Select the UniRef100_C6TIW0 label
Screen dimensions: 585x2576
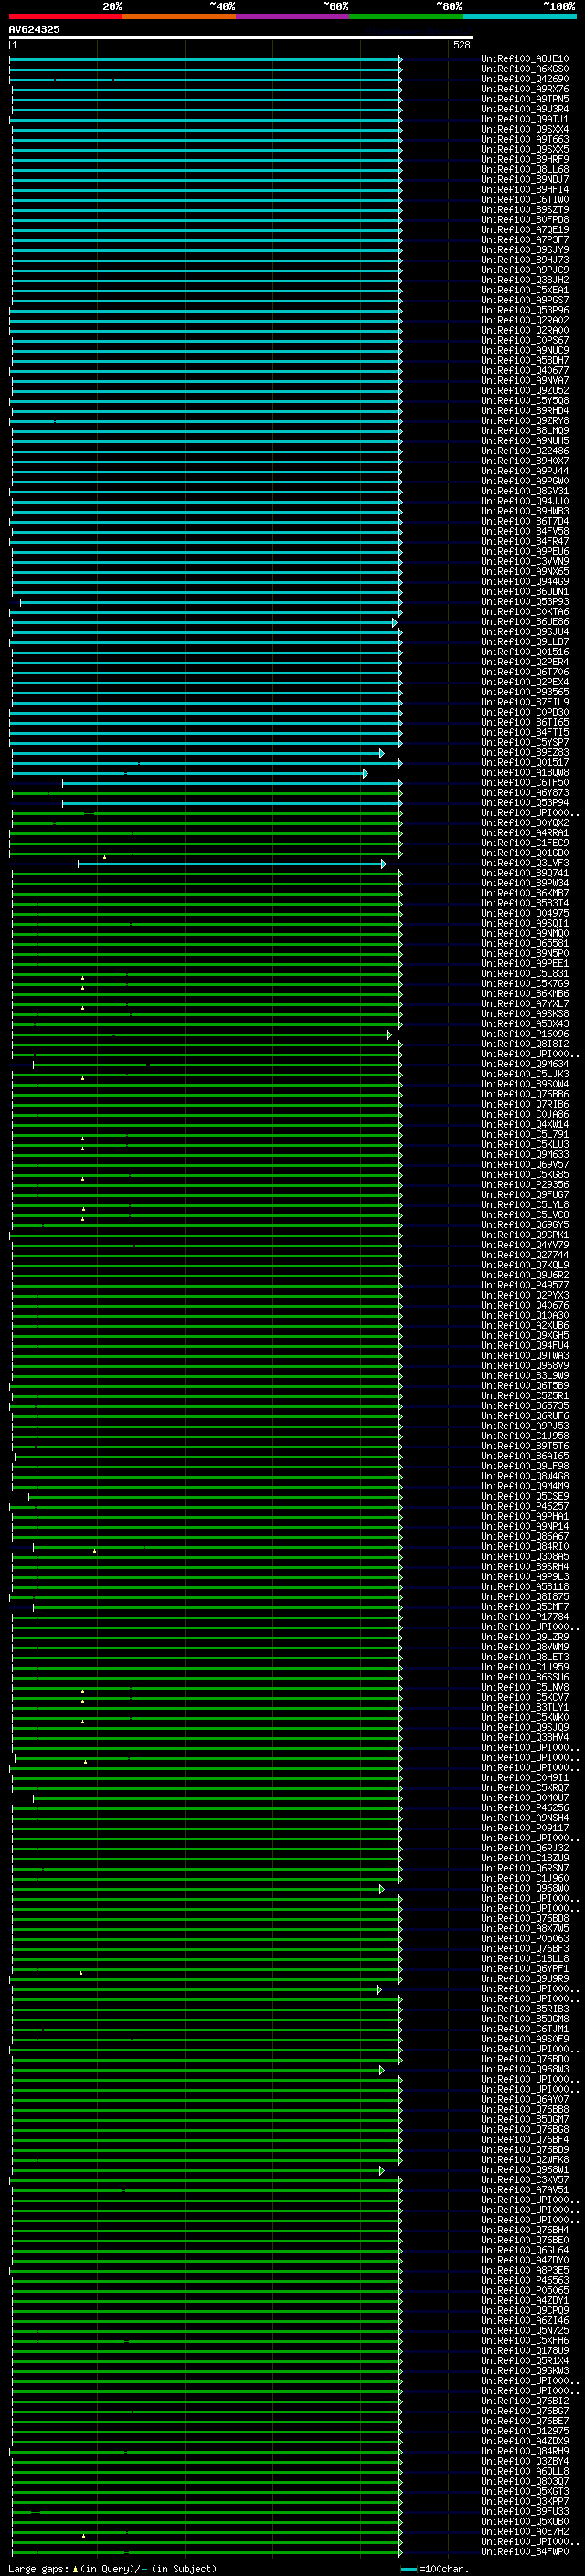(525, 200)
